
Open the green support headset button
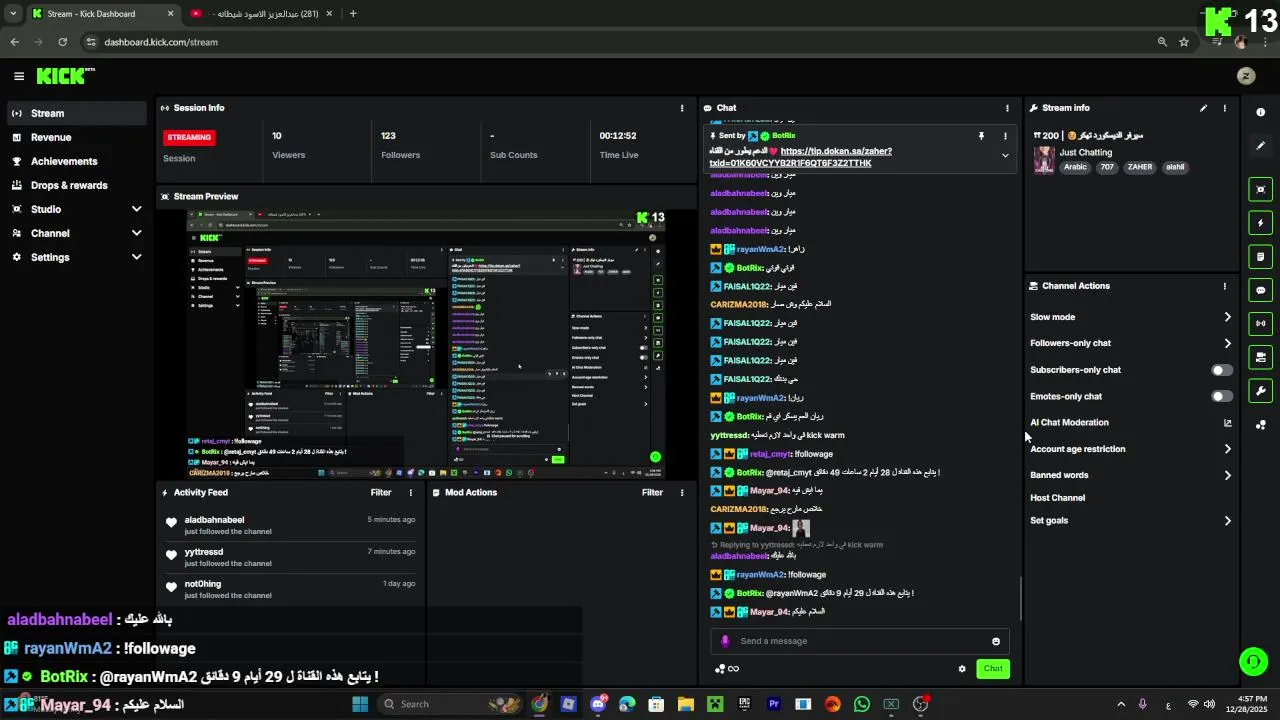(1253, 661)
